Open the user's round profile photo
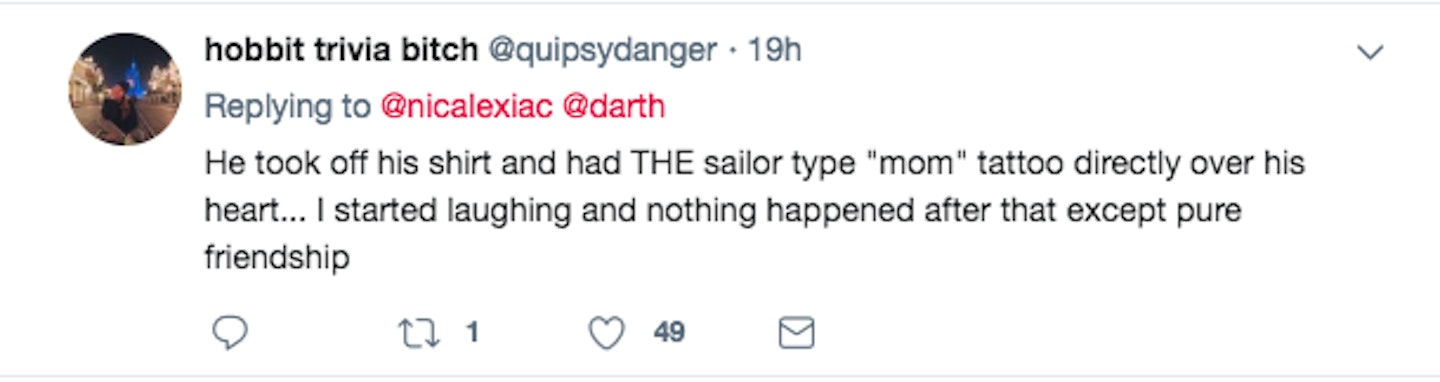1440x382 pixels. click(x=125, y=89)
